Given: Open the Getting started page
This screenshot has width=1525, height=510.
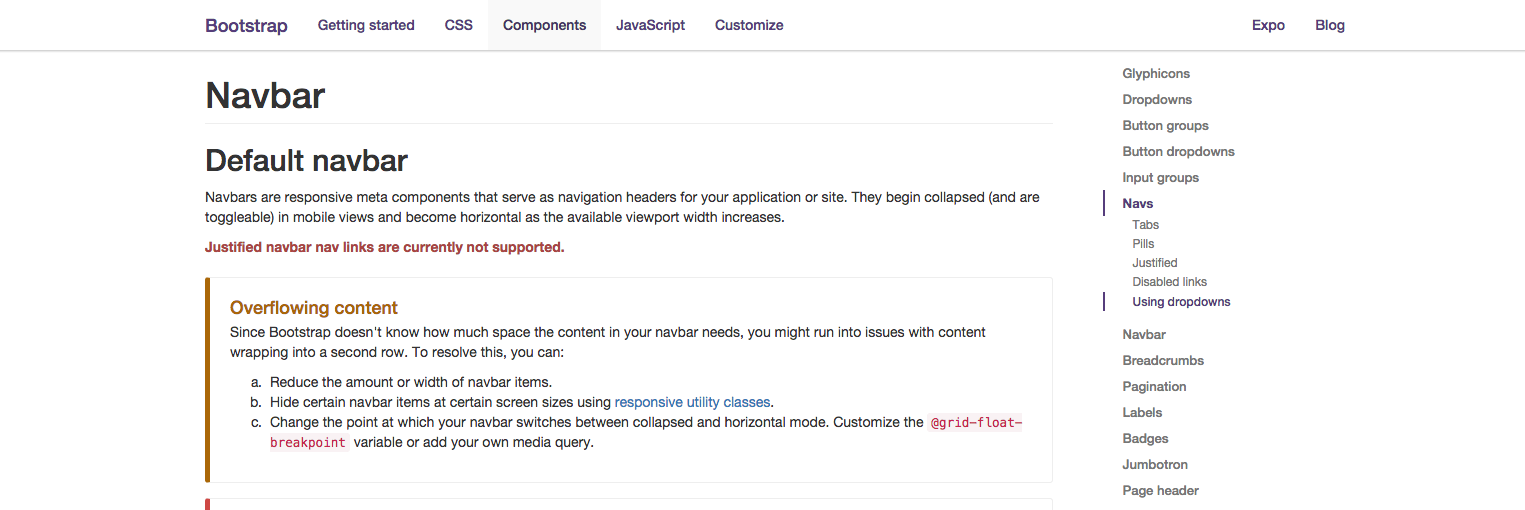Looking at the screenshot, I should pos(366,25).
